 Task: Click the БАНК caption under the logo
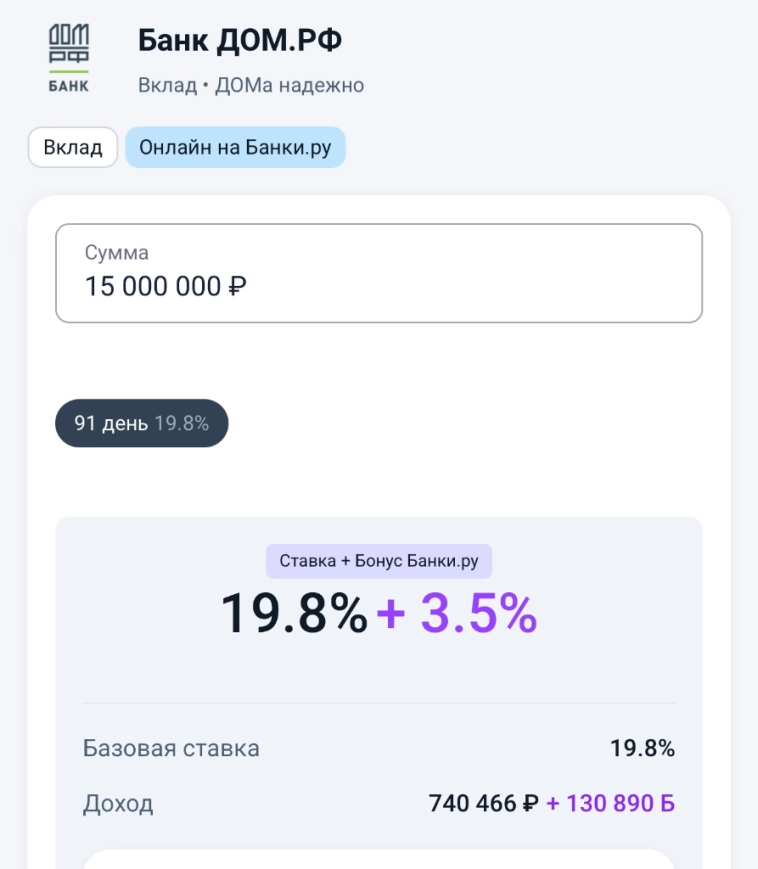69,86
